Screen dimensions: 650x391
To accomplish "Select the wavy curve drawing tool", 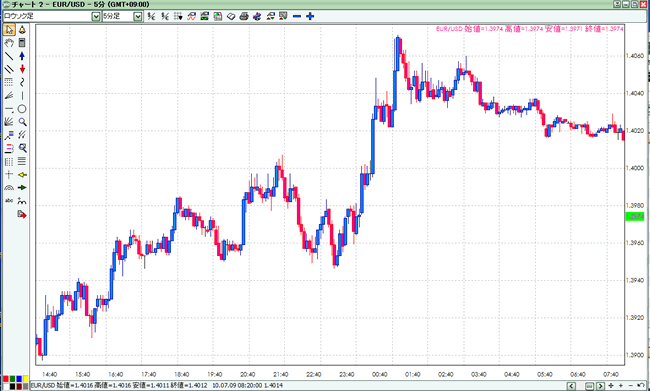I will (x=22, y=83).
